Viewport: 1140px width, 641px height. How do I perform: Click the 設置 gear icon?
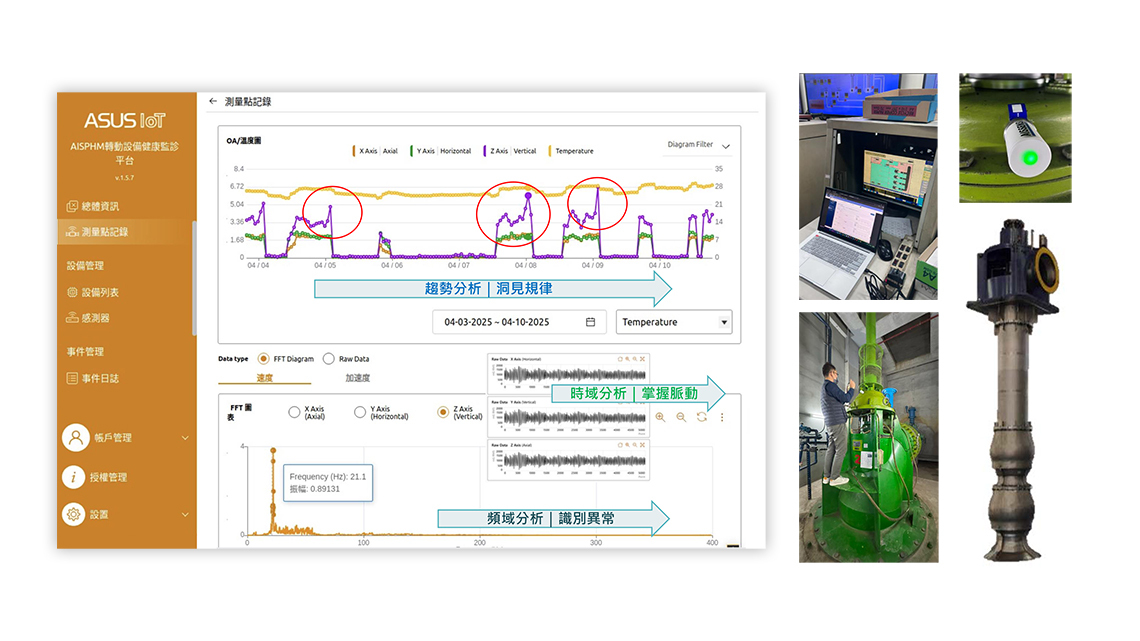point(74,514)
